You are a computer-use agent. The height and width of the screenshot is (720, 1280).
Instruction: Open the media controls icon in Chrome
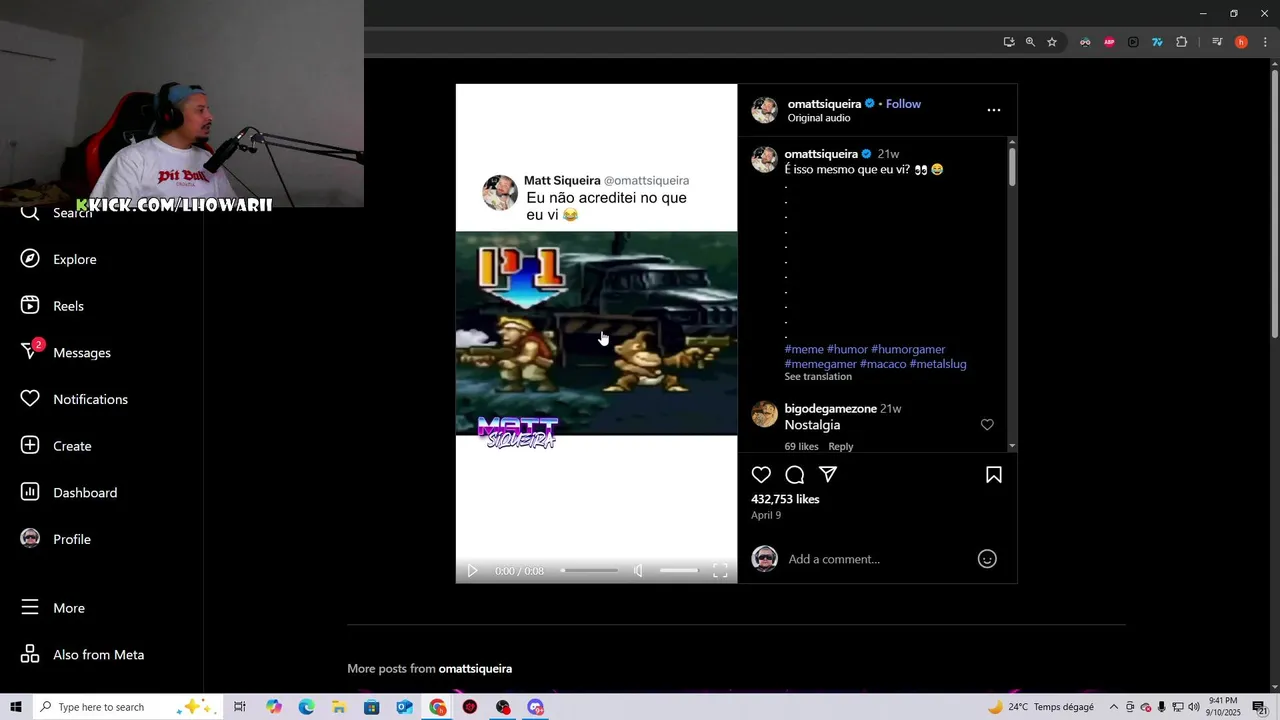click(x=1217, y=42)
